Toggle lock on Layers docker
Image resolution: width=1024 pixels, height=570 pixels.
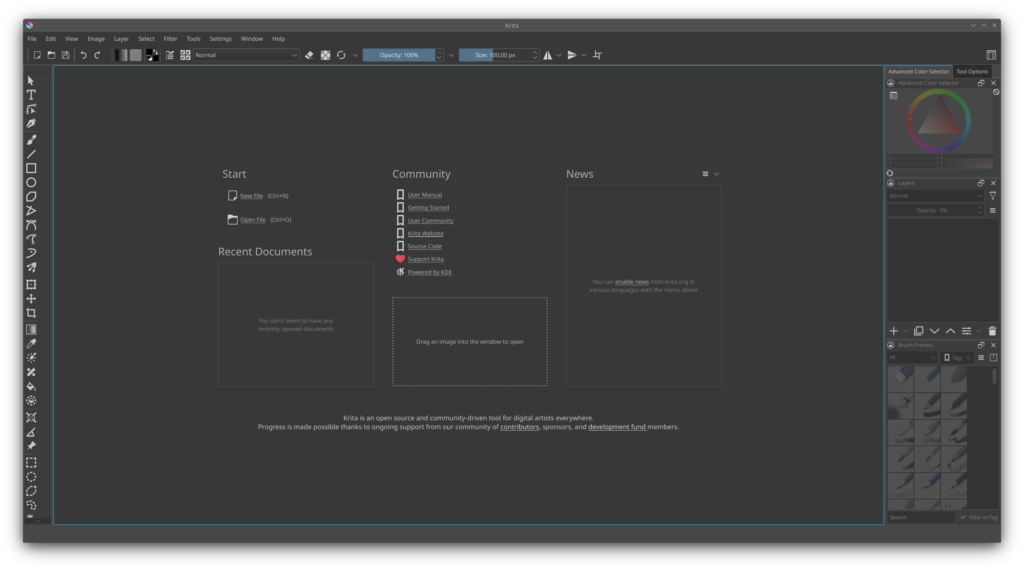891,183
